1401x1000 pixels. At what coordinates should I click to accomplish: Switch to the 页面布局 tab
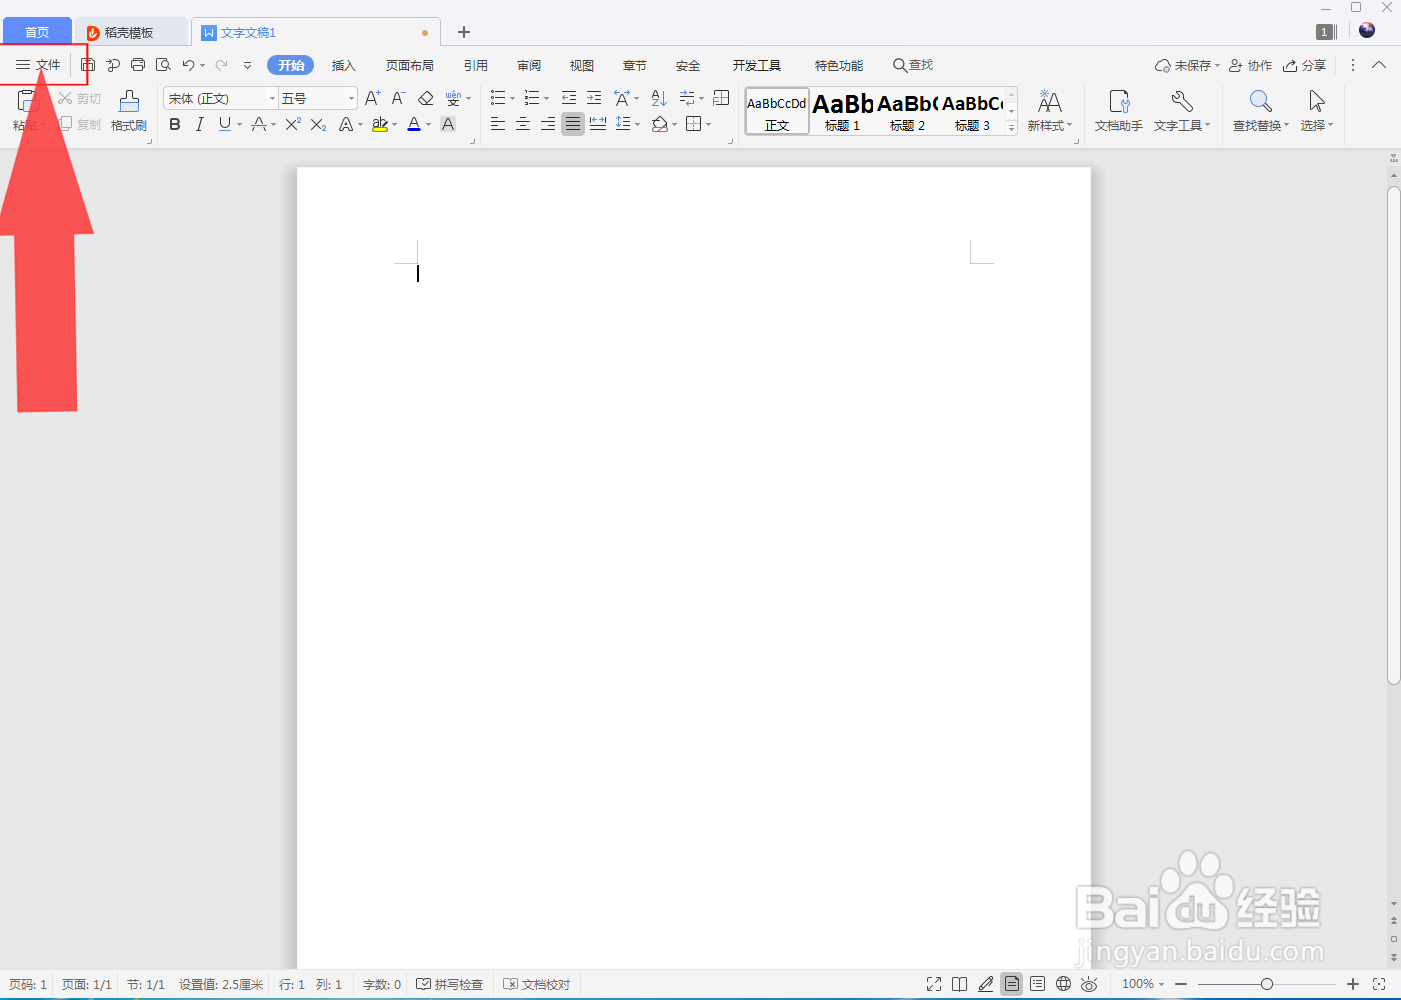click(x=410, y=65)
